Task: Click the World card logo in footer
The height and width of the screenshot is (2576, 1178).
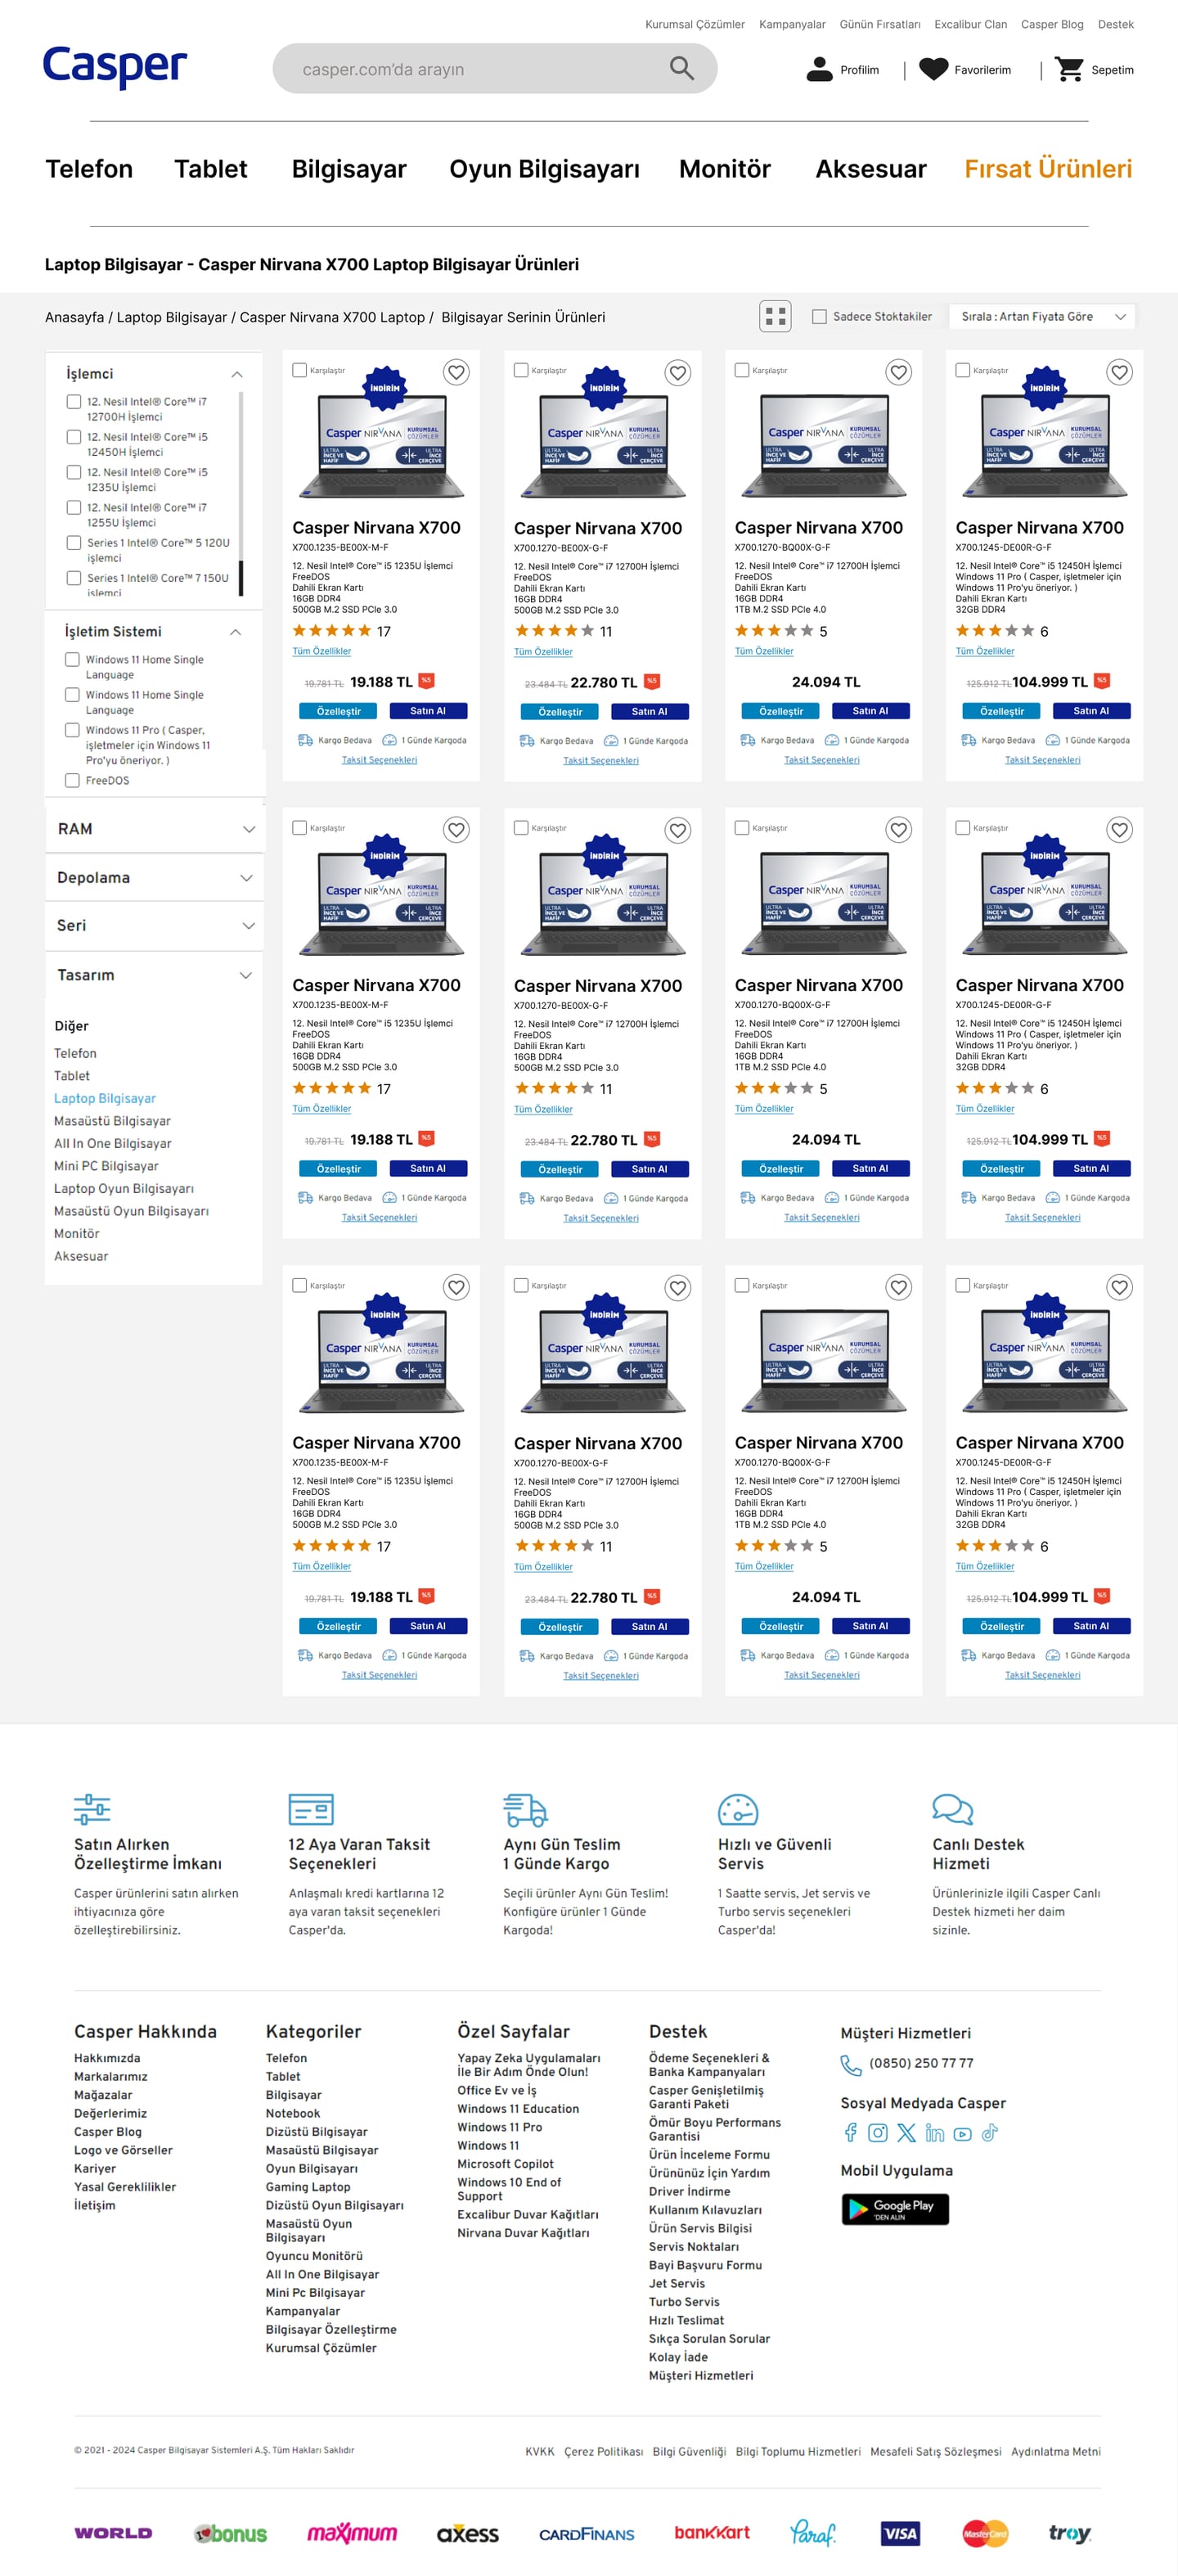Action: tap(113, 2533)
